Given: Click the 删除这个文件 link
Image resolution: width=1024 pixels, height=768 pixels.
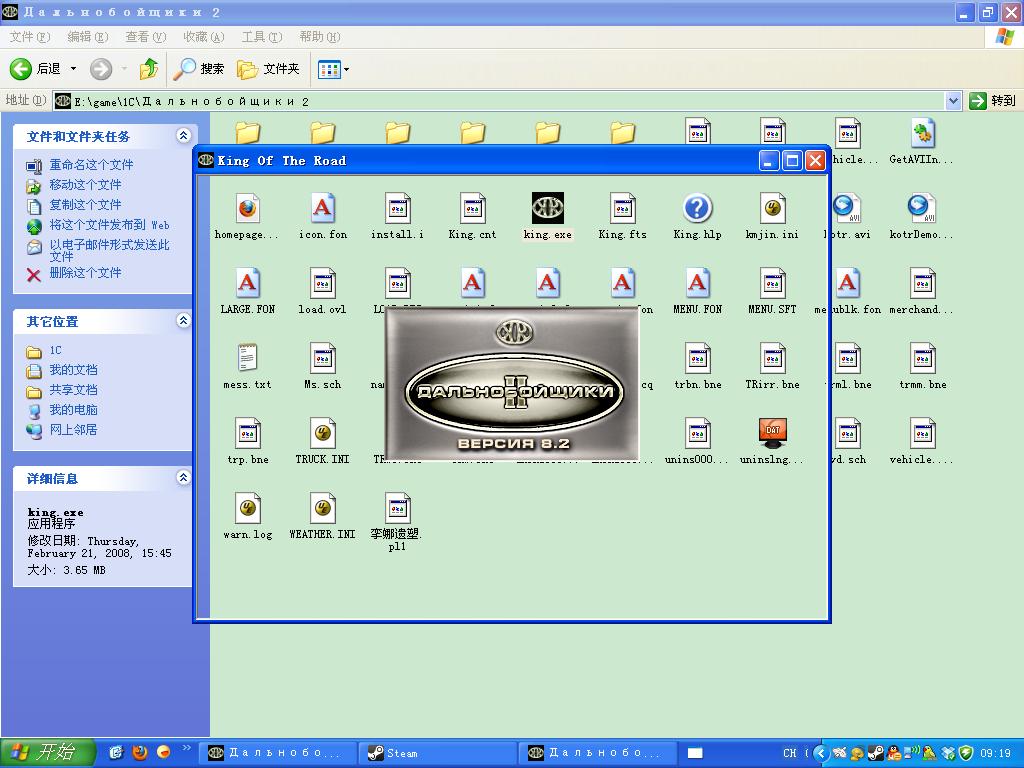Looking at the screenshot, I should 85,273.
